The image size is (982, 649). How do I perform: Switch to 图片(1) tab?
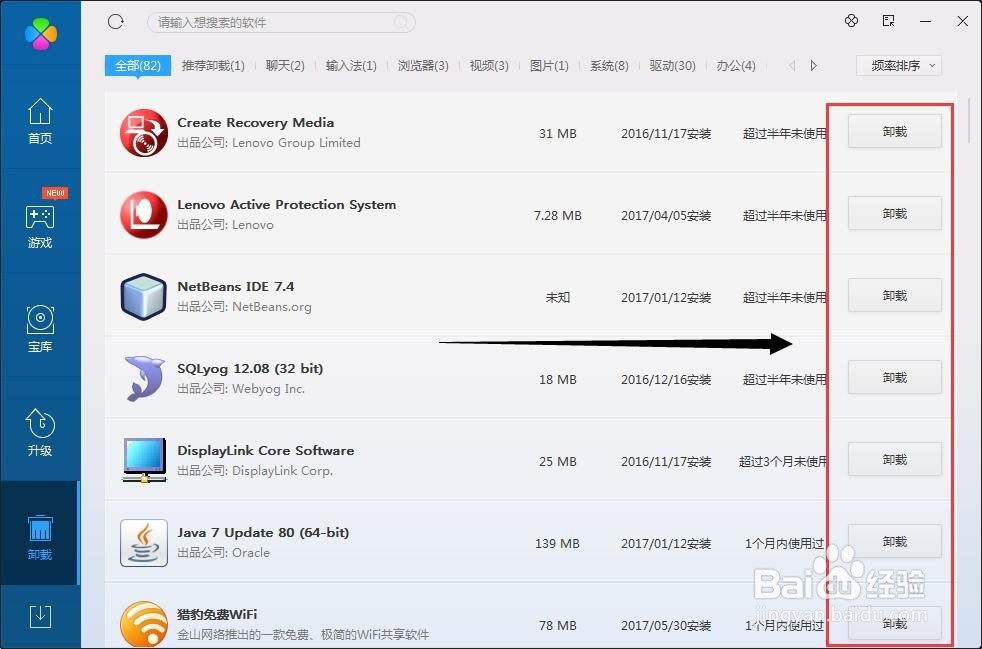coord(549,65)
